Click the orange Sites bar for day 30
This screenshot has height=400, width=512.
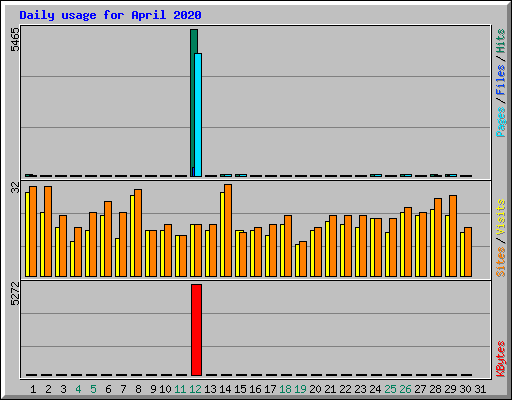pos(468,252)
